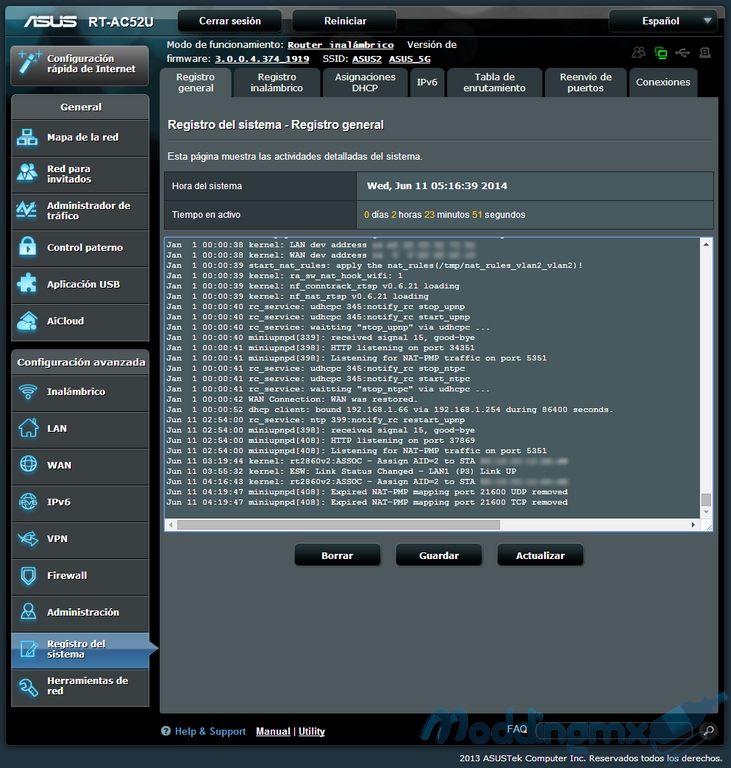Click the ASUS2 SSID link
The width and height of the screenshot is (731, 768).
[366, 59]
